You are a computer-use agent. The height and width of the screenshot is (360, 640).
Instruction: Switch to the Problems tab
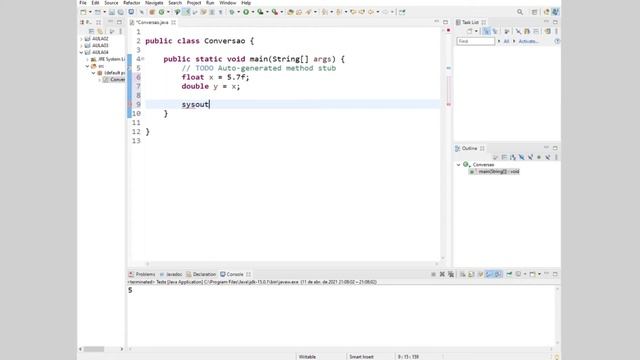(142, 274)
